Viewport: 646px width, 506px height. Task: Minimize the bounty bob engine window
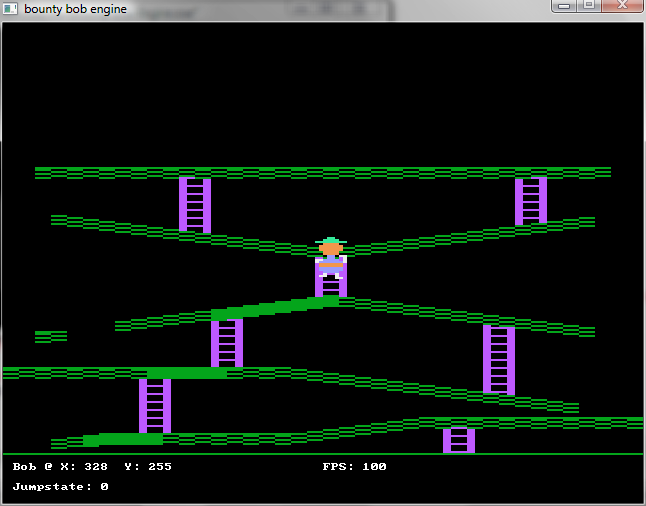pos(565,6)
